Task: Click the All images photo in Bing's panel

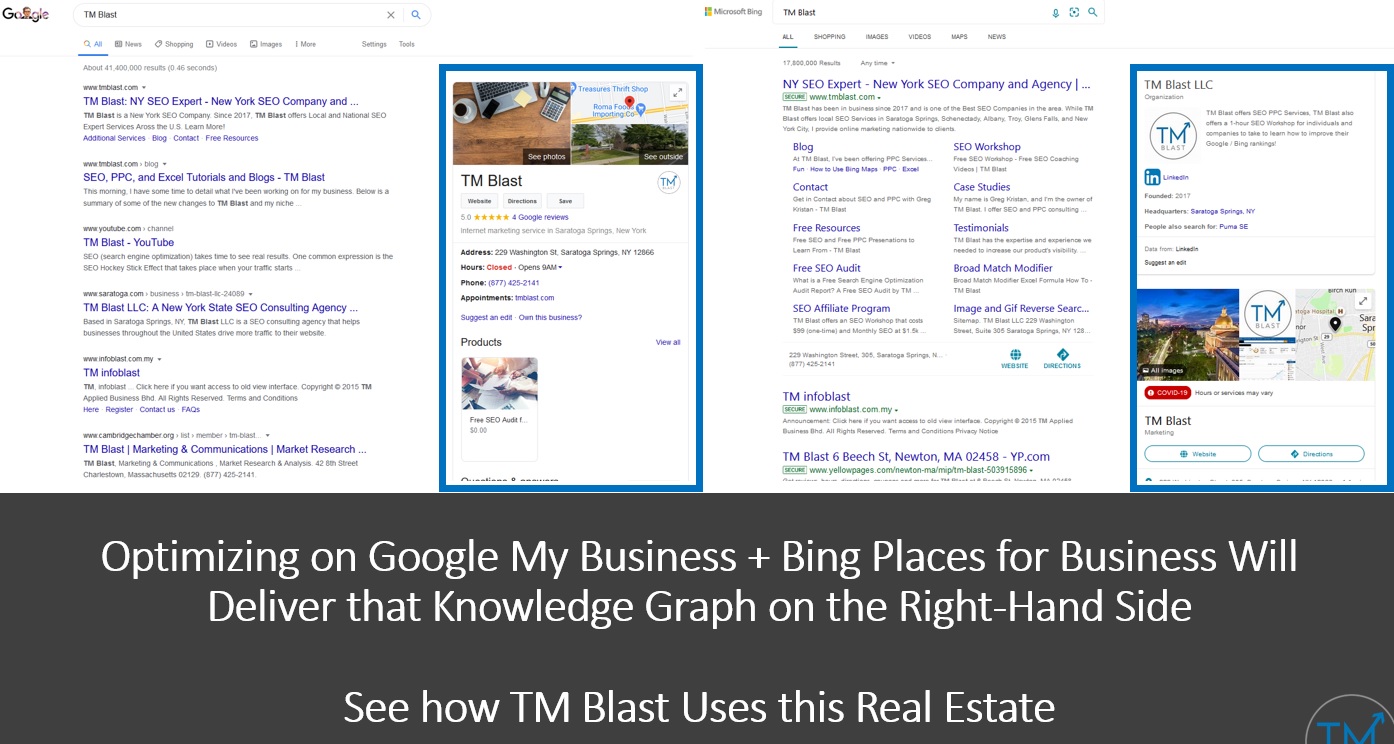Action: click(x=1189, y=334)
